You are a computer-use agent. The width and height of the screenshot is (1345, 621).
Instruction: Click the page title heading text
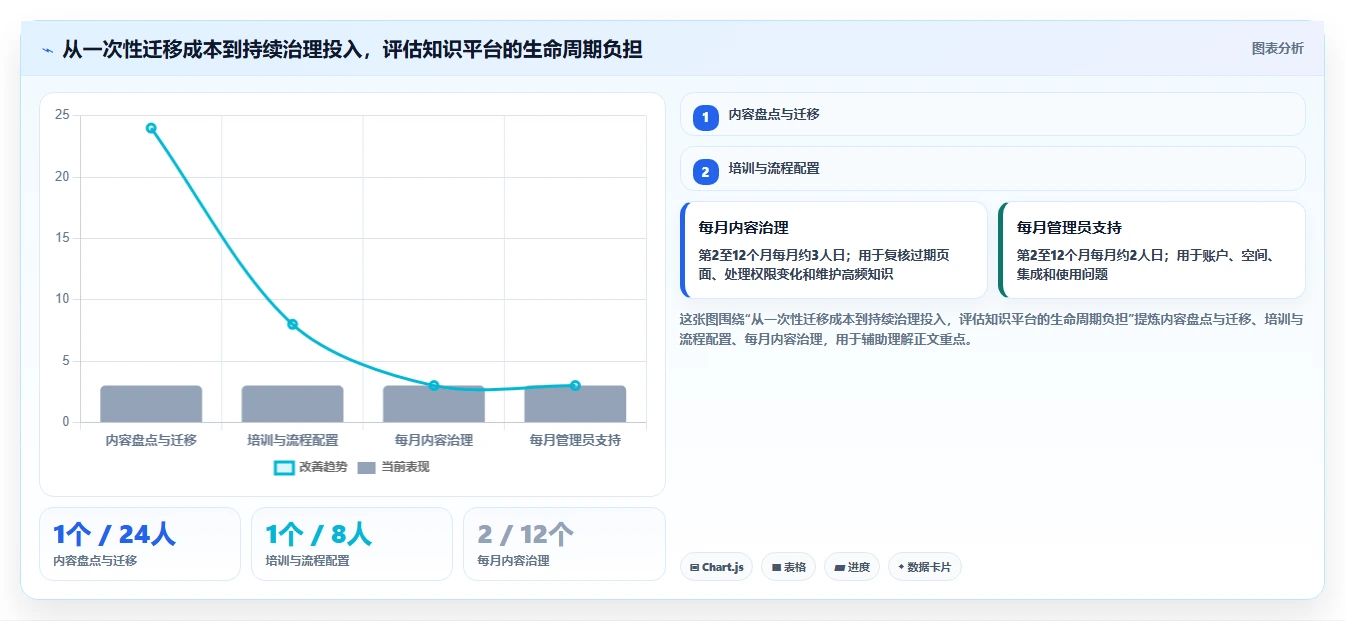click(x=352, y=49)
